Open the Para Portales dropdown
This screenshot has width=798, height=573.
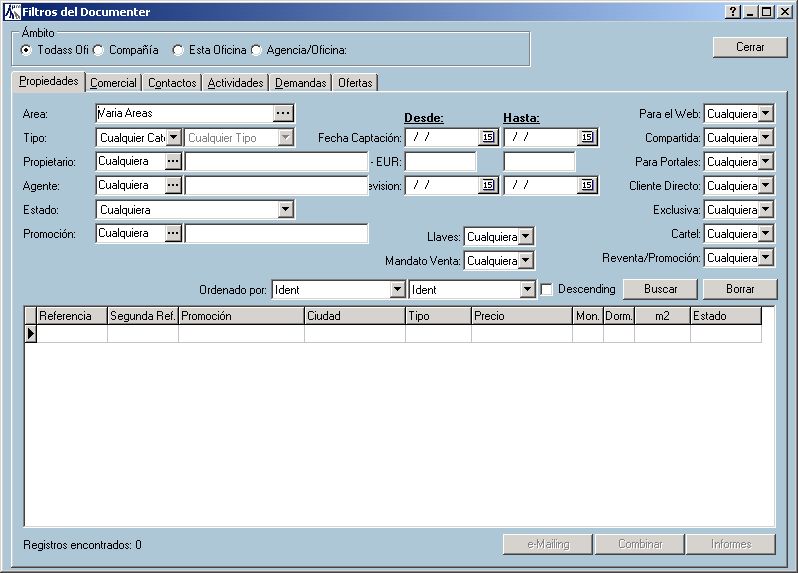click(x=766, y=161)
